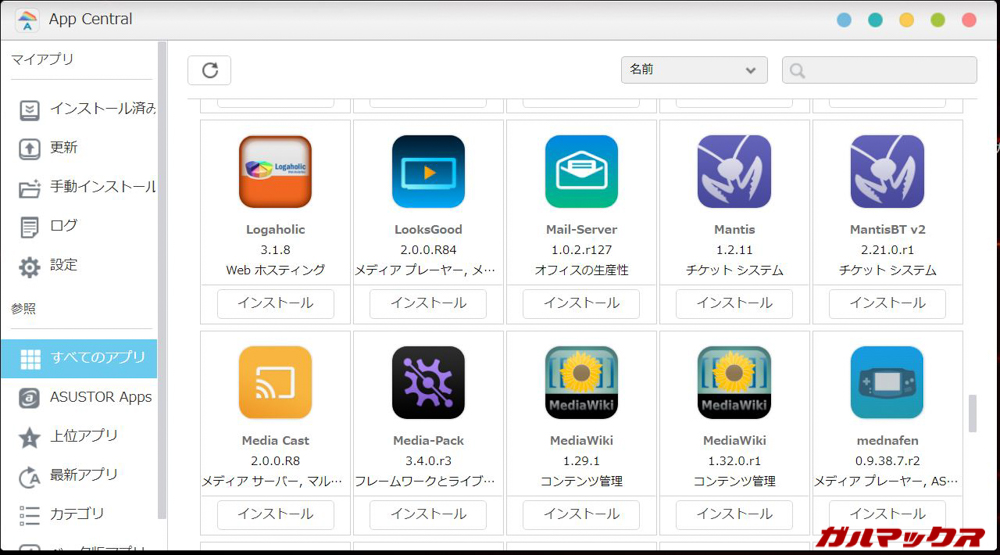Click インストール button under Logaholic
The height and width of the screenshot is (555, 1000).
(275, 303)
